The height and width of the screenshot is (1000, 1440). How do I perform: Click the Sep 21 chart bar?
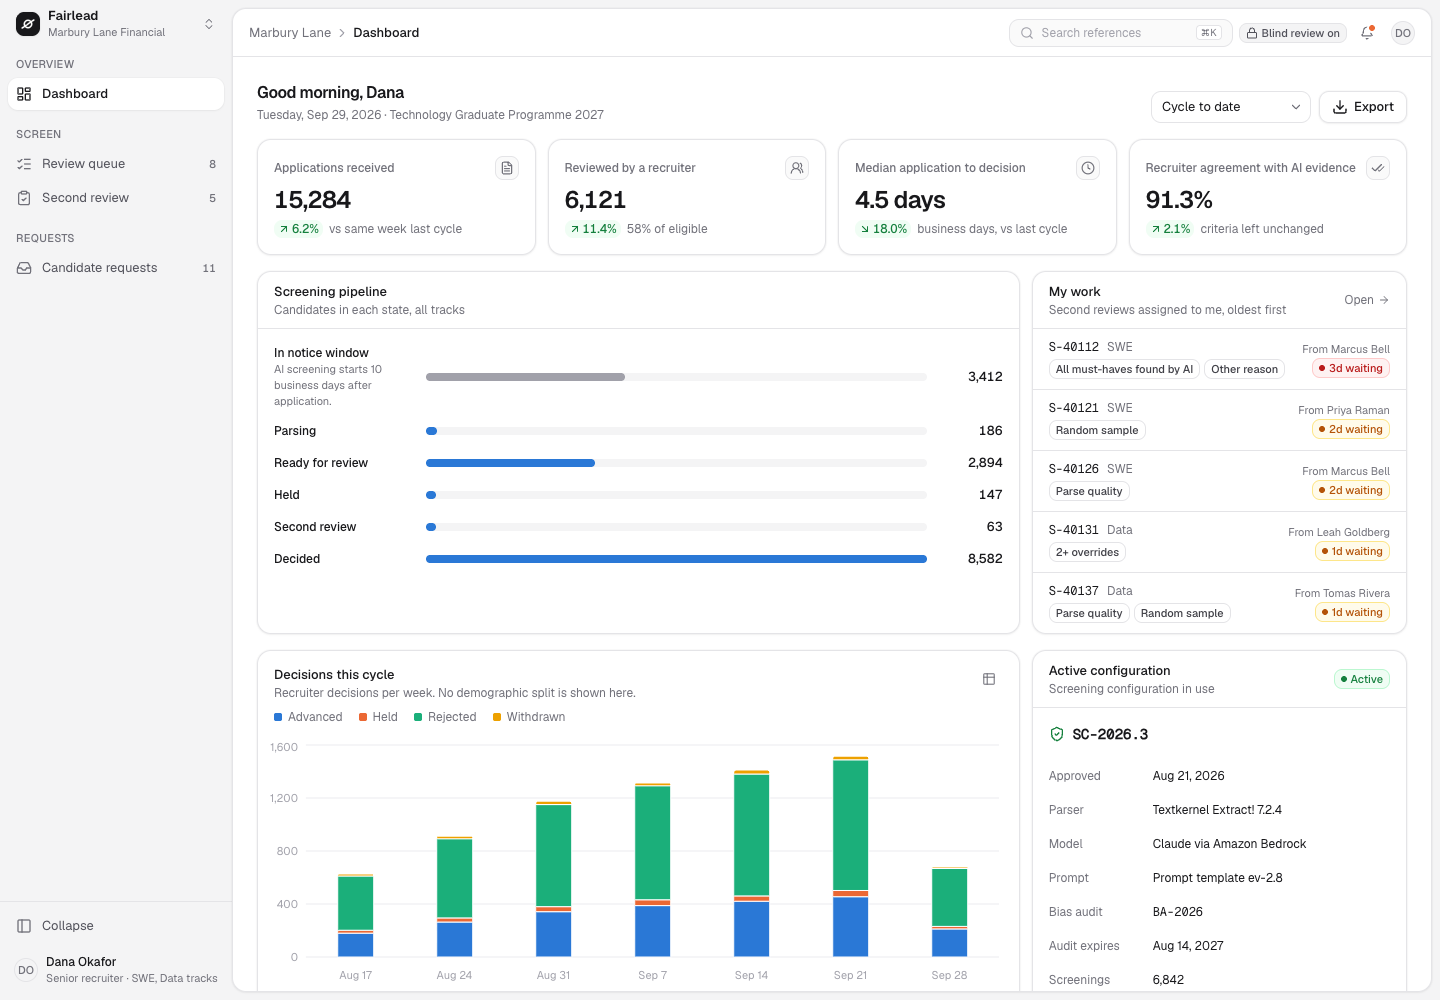851,857
